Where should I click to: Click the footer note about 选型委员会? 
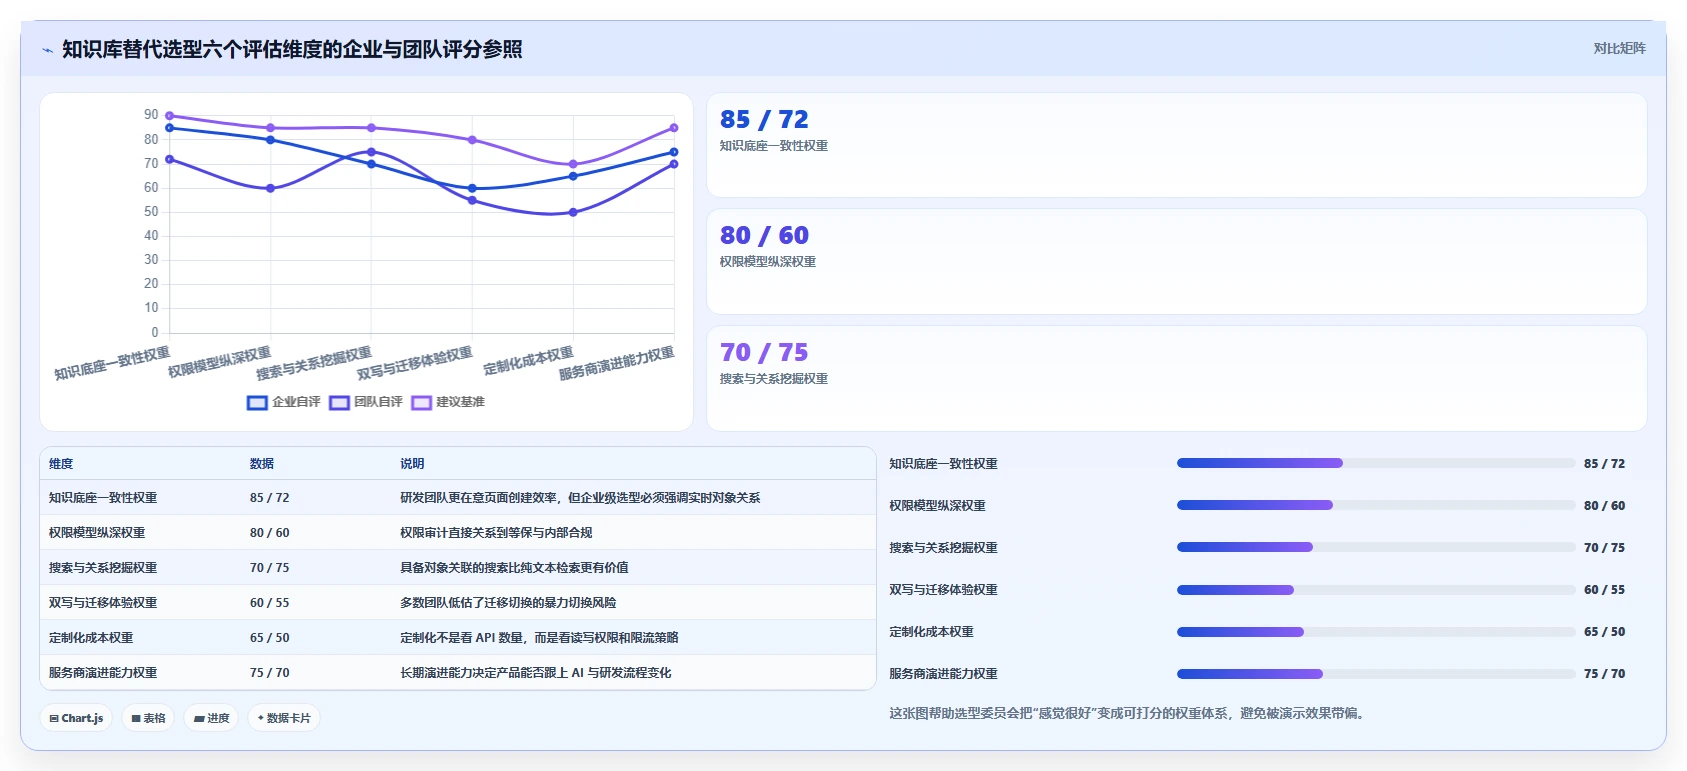click(x=1127, y=713)
